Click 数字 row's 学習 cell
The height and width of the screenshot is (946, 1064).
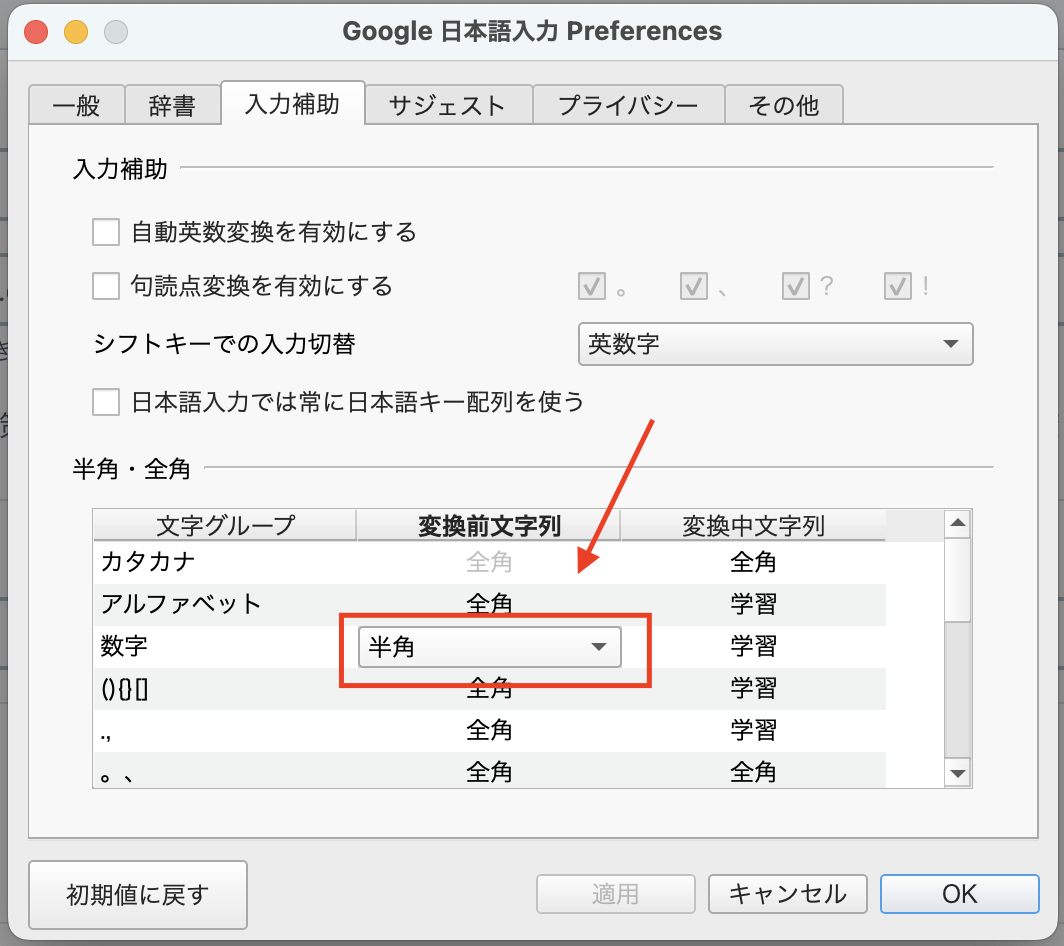click(753, 646)
